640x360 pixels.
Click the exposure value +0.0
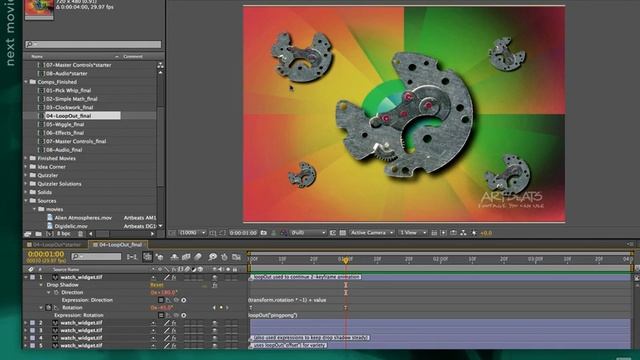click(x=486, y=233)
